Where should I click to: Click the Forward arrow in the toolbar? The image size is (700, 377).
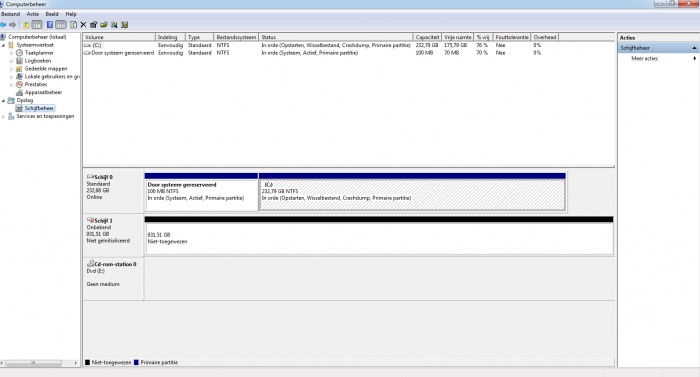(x=12, y=25)
